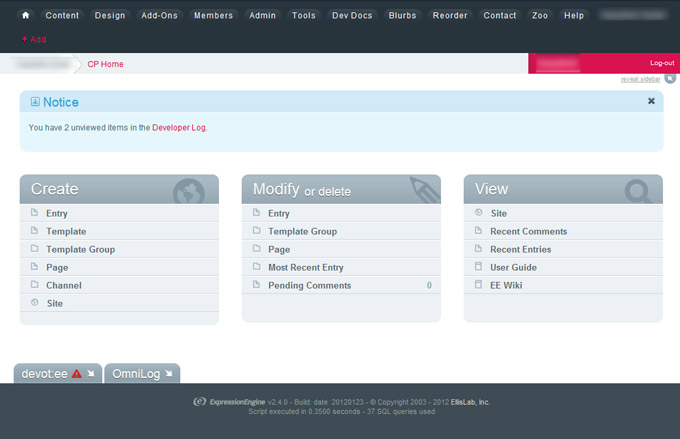The image size is (680, 439).
Task: Click Entry in the Create panel
Action: (57, 213)
